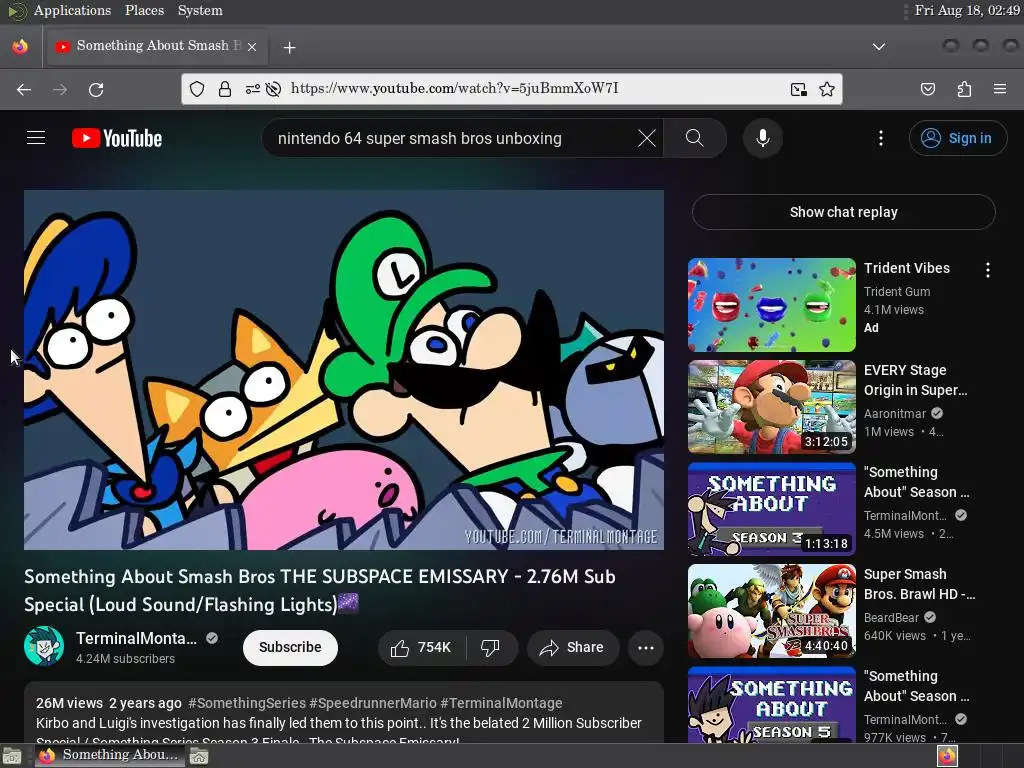Close the Something About Smash tab
Screen dimensions: 1024x768
point(251,46)
